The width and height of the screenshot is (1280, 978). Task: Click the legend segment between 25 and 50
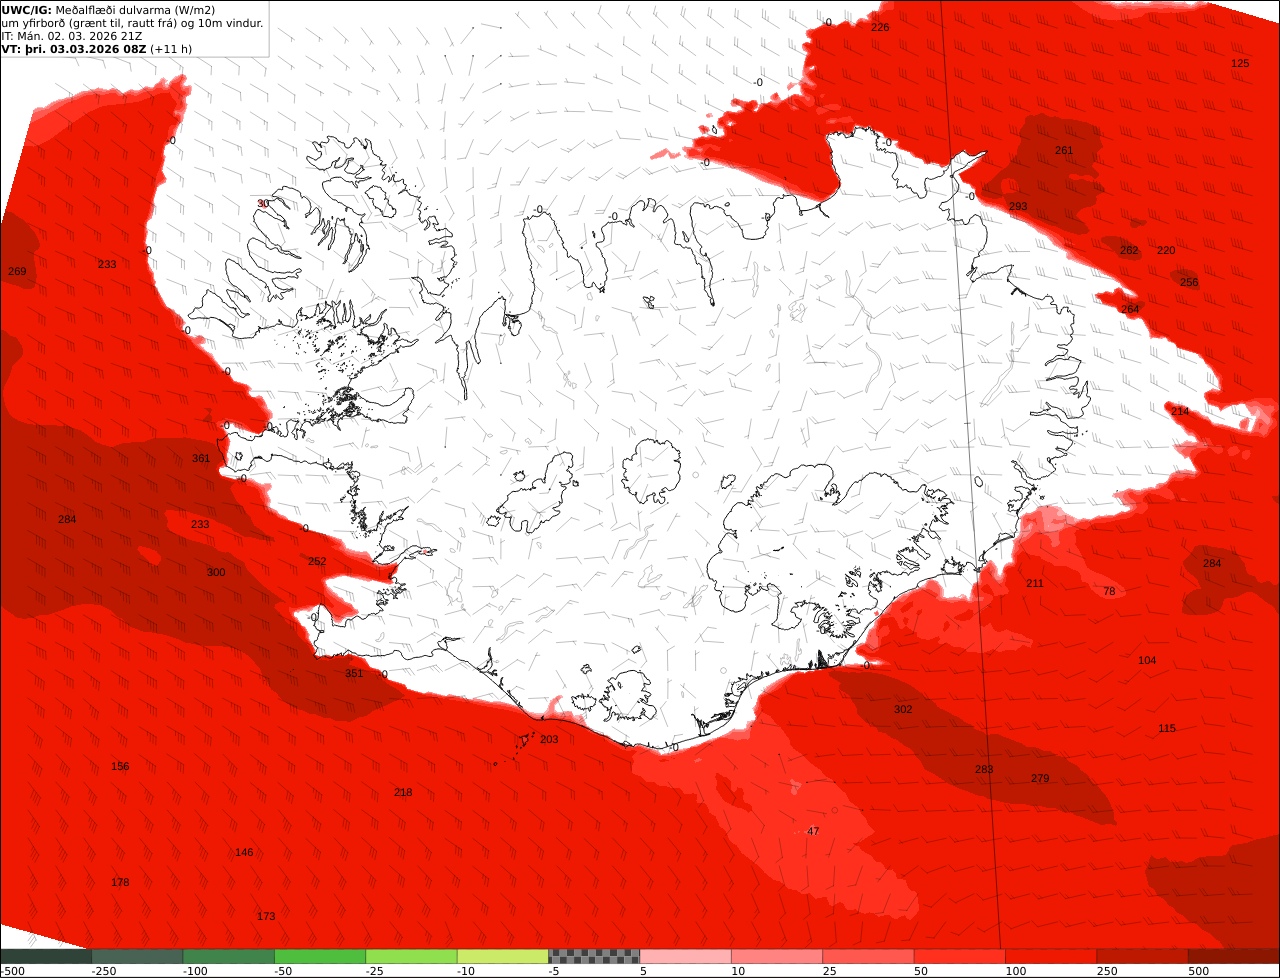coord(868,956)
